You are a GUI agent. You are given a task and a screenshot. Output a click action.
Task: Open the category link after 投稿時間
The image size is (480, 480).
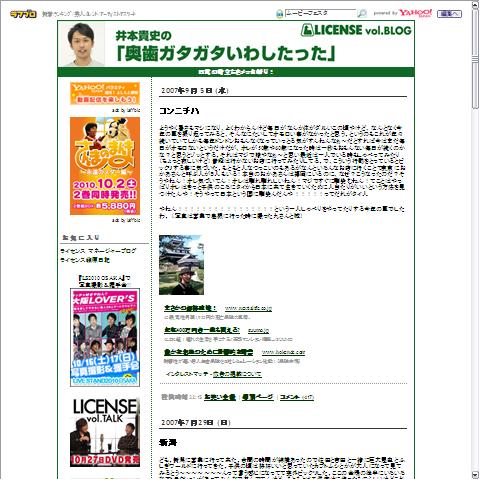220,397
